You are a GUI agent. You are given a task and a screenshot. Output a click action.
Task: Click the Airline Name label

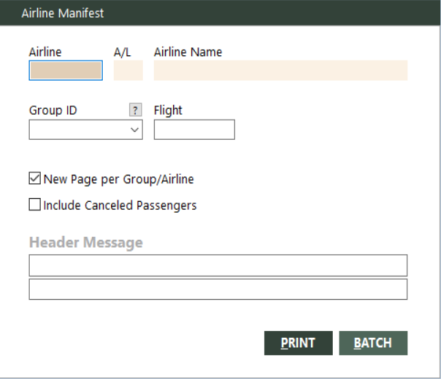click(x=188, y=52)
